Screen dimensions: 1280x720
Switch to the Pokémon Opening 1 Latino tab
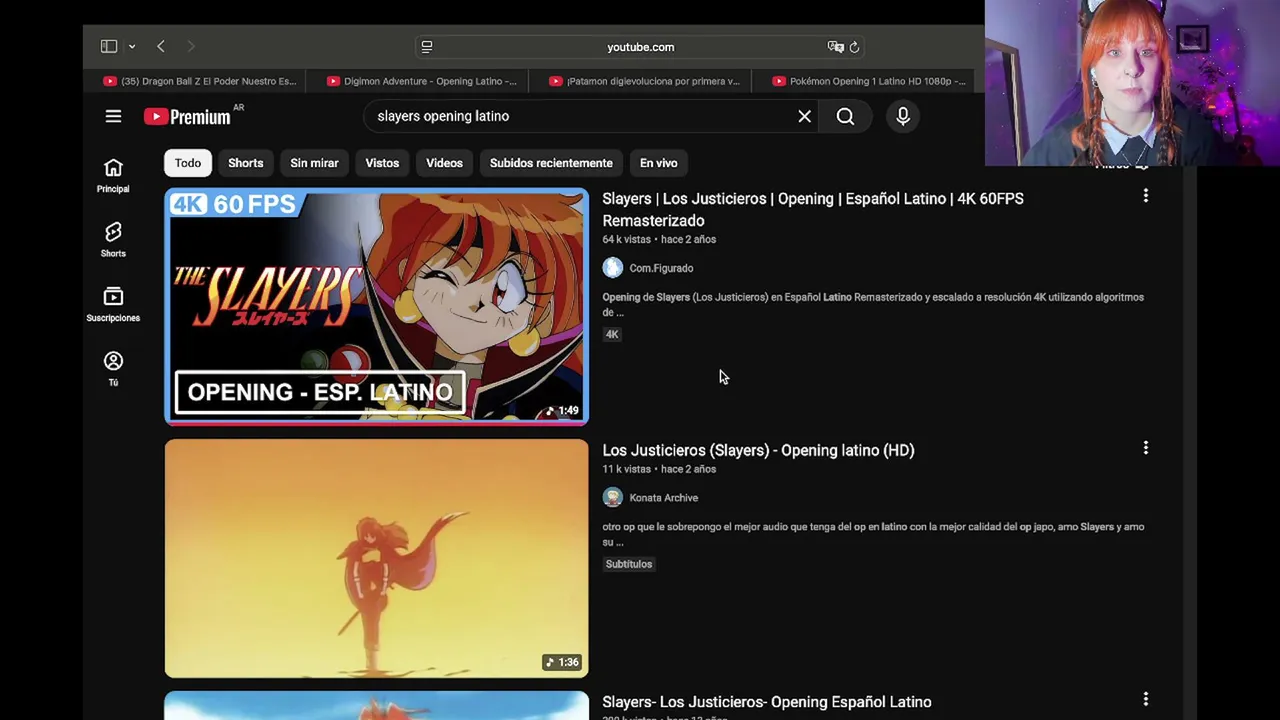tap(869, 81)
